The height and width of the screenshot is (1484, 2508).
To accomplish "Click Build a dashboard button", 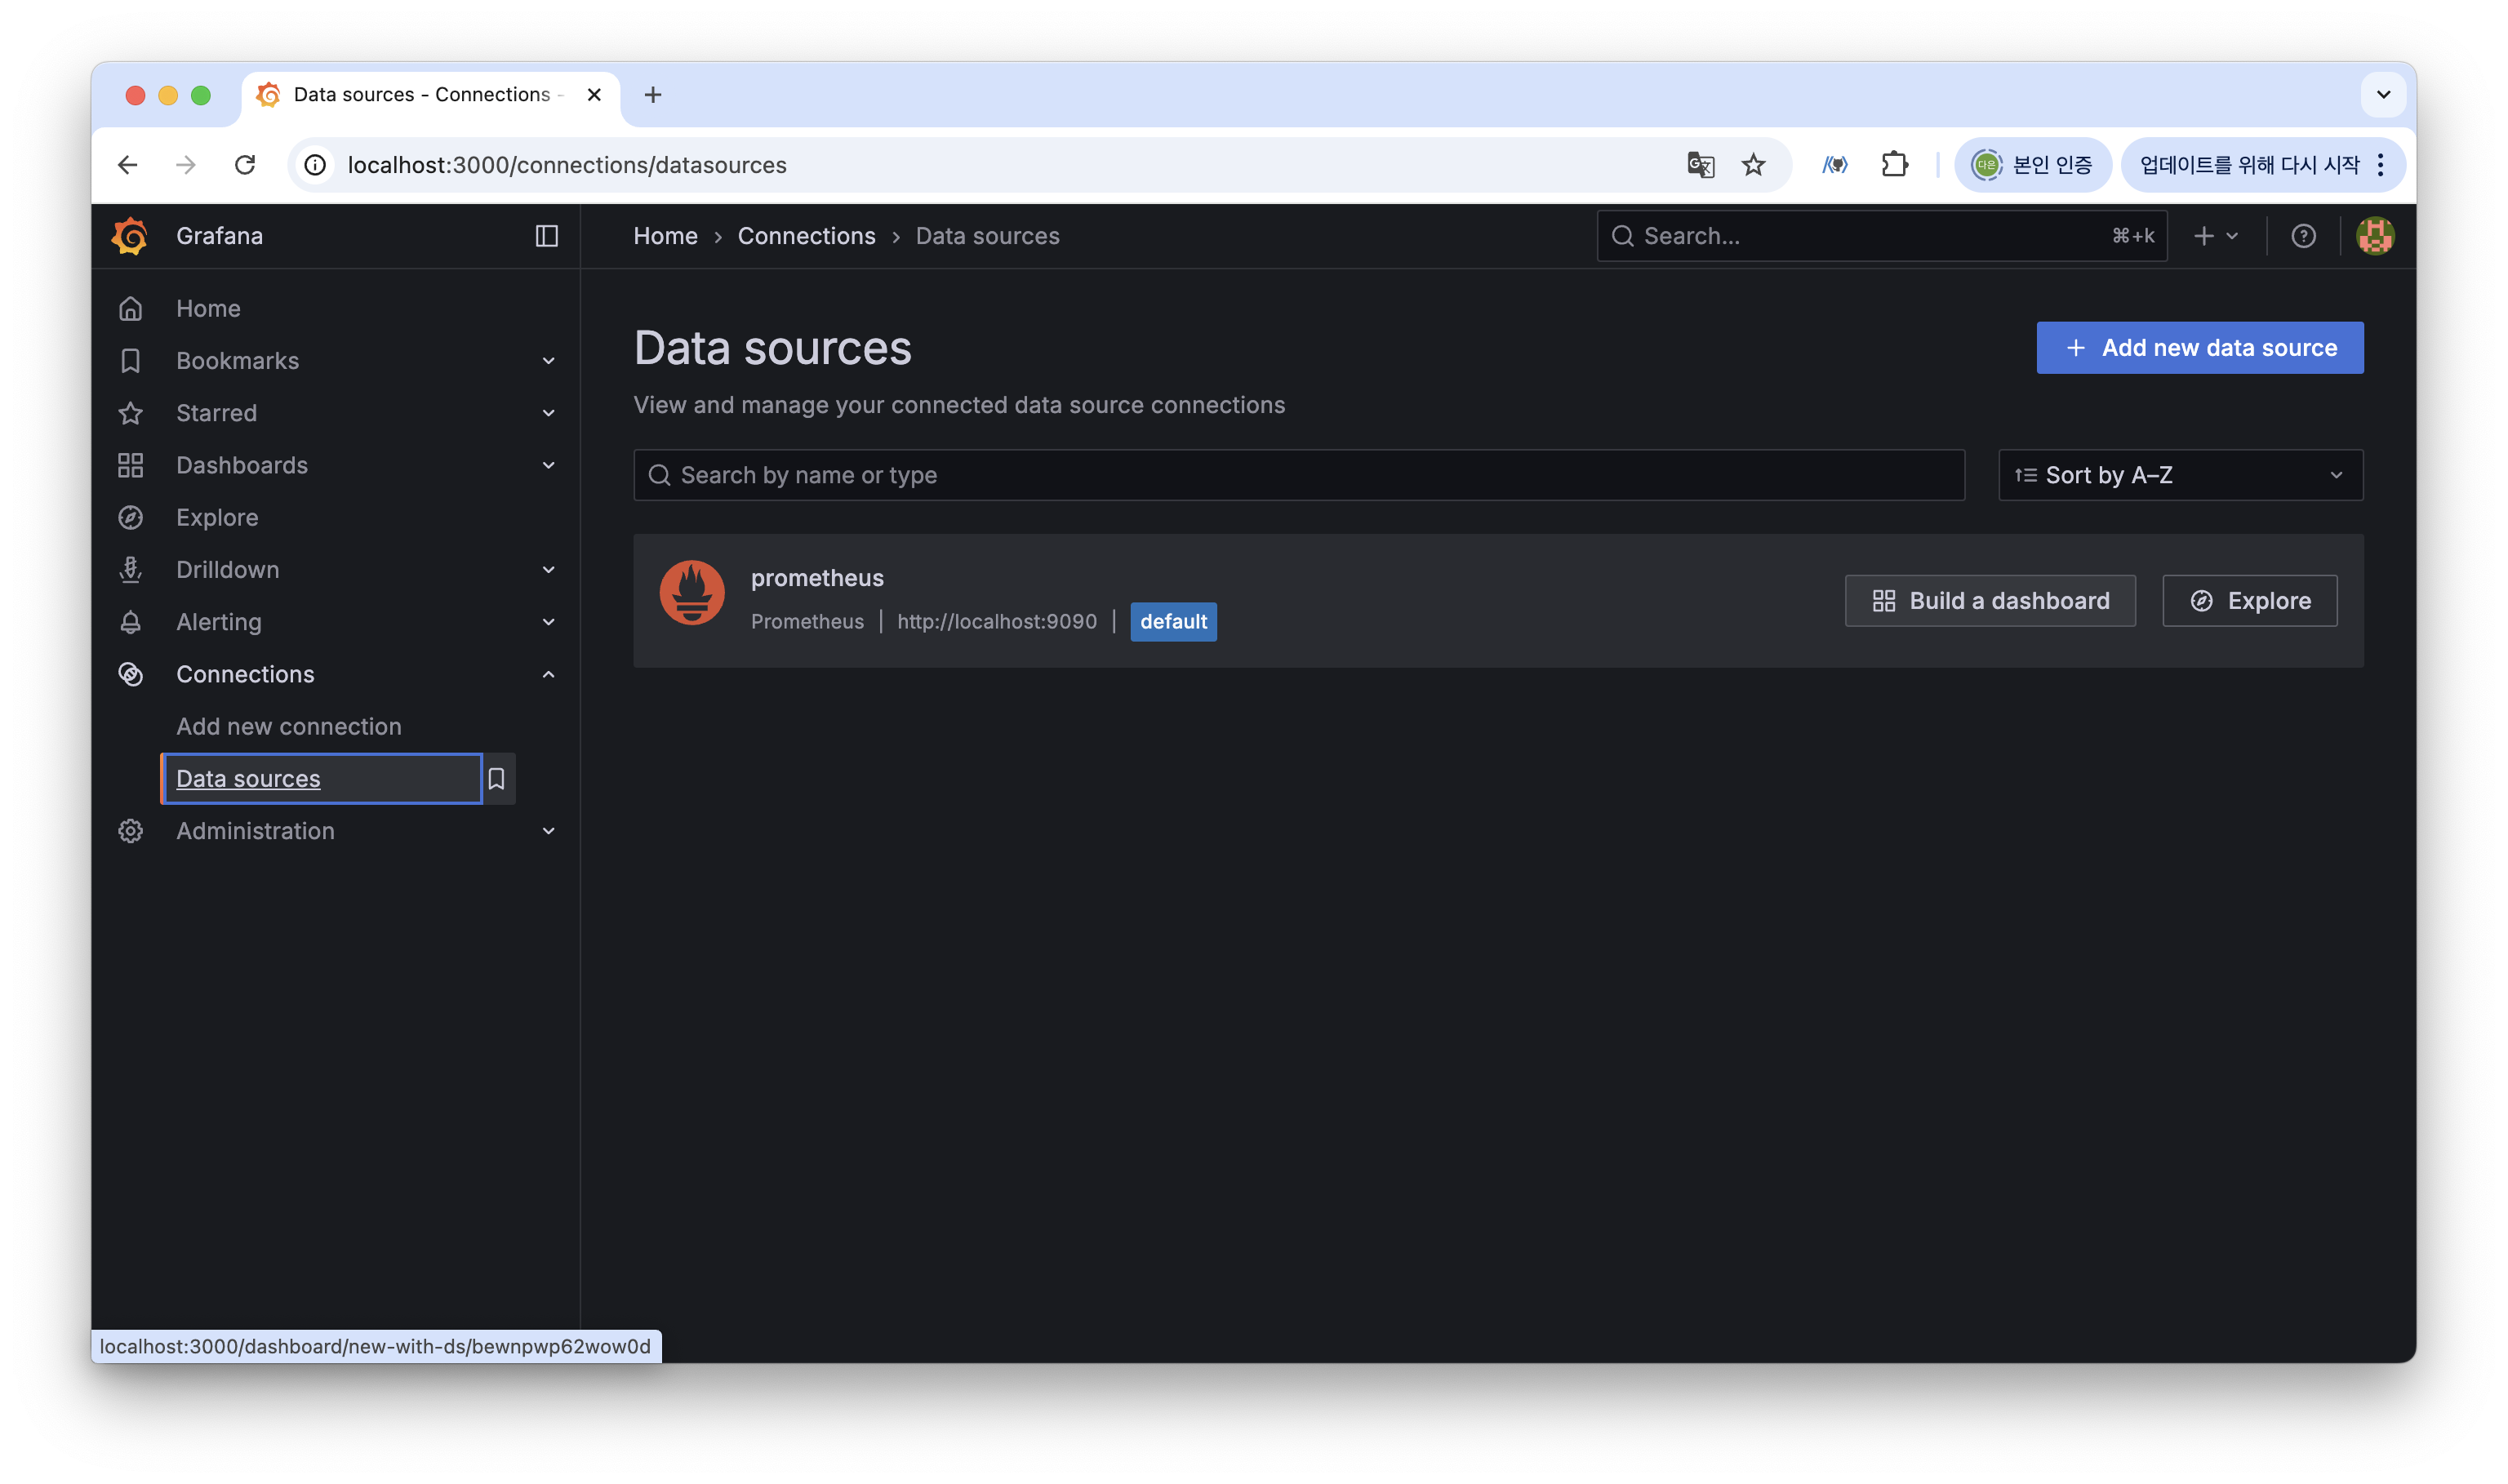I will tap(1990, 601).
